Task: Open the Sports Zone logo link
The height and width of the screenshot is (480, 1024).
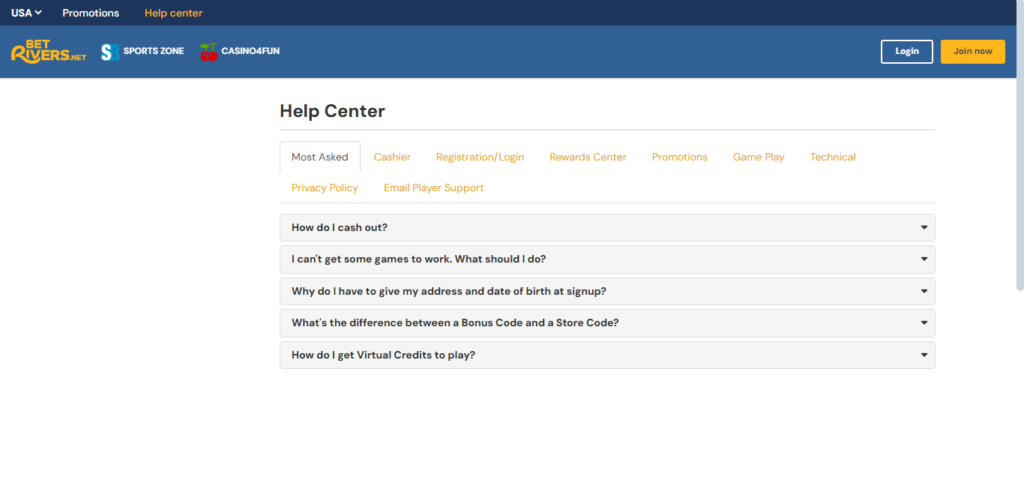Action: 142,52
